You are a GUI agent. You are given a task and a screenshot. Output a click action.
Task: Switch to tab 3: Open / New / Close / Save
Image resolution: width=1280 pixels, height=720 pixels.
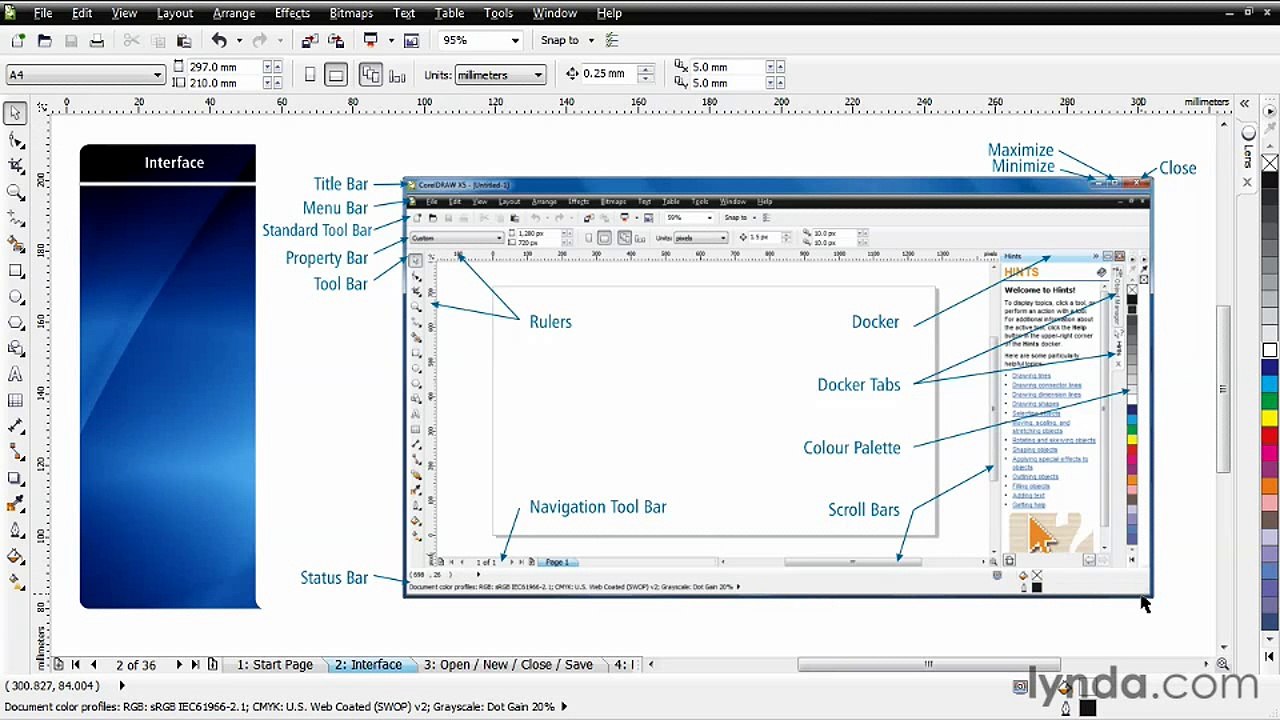click(508, 664)
